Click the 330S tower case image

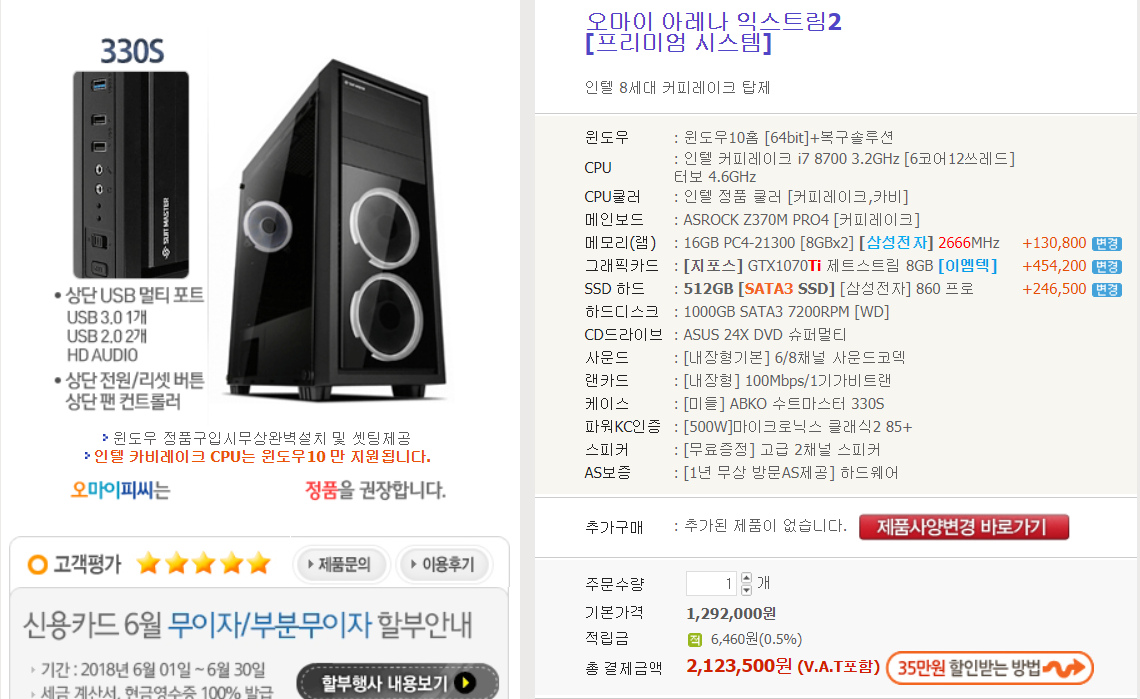click(x=334, y=230)
